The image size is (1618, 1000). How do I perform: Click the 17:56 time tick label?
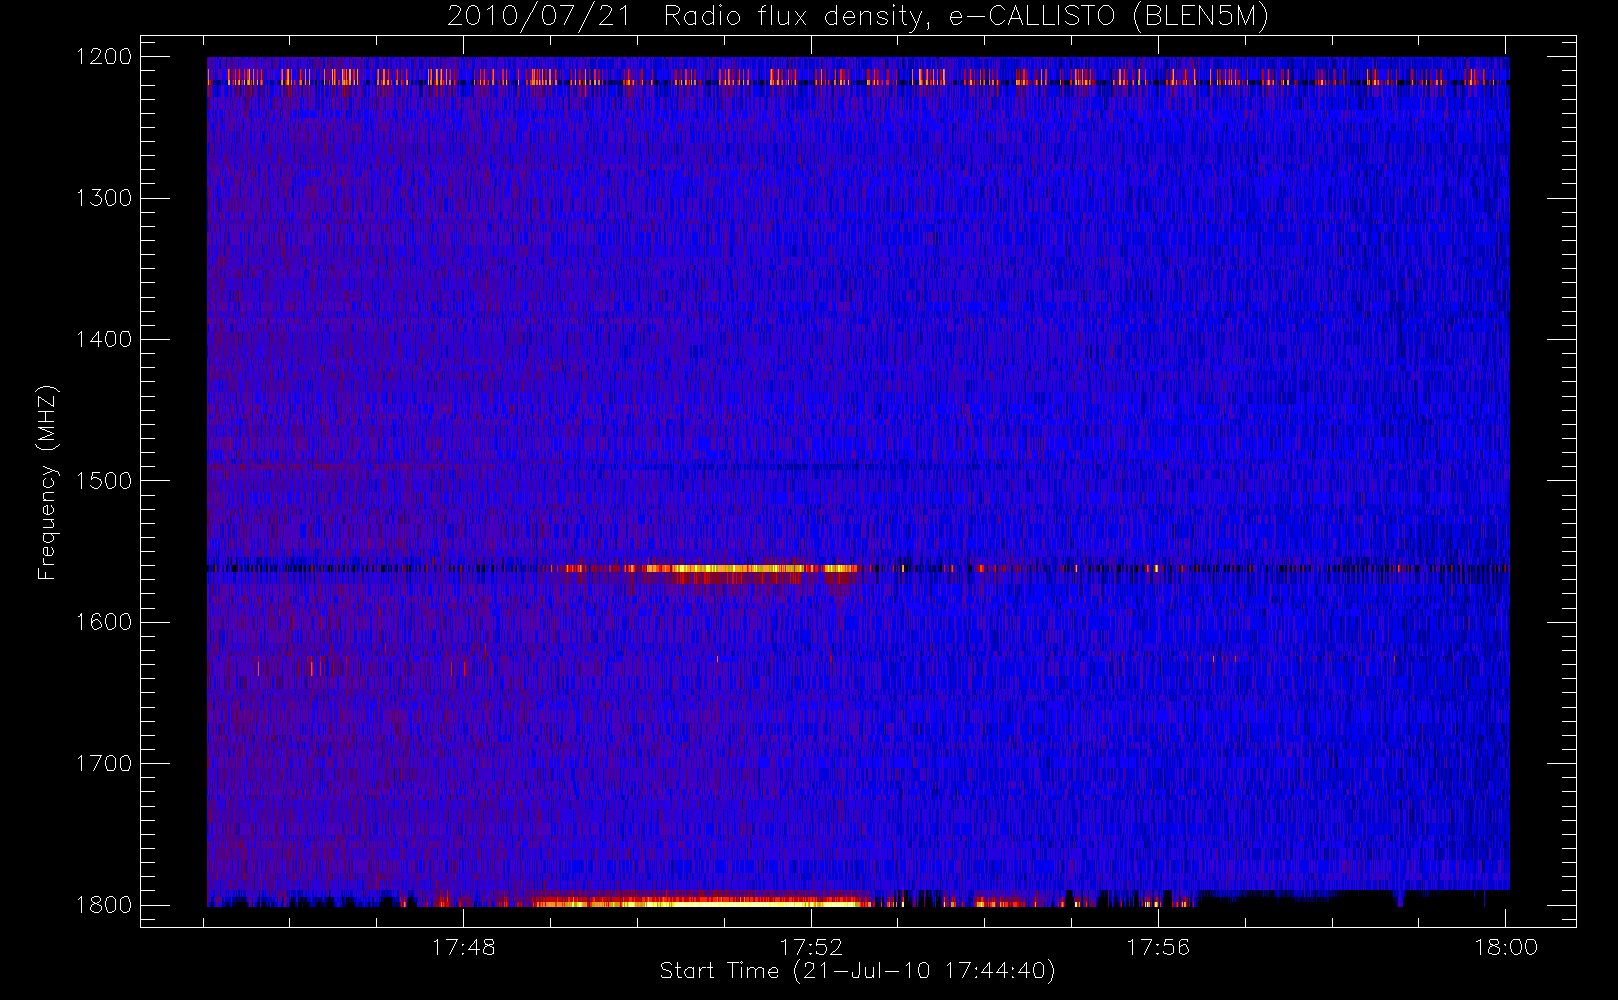(x=1158, y=947)
